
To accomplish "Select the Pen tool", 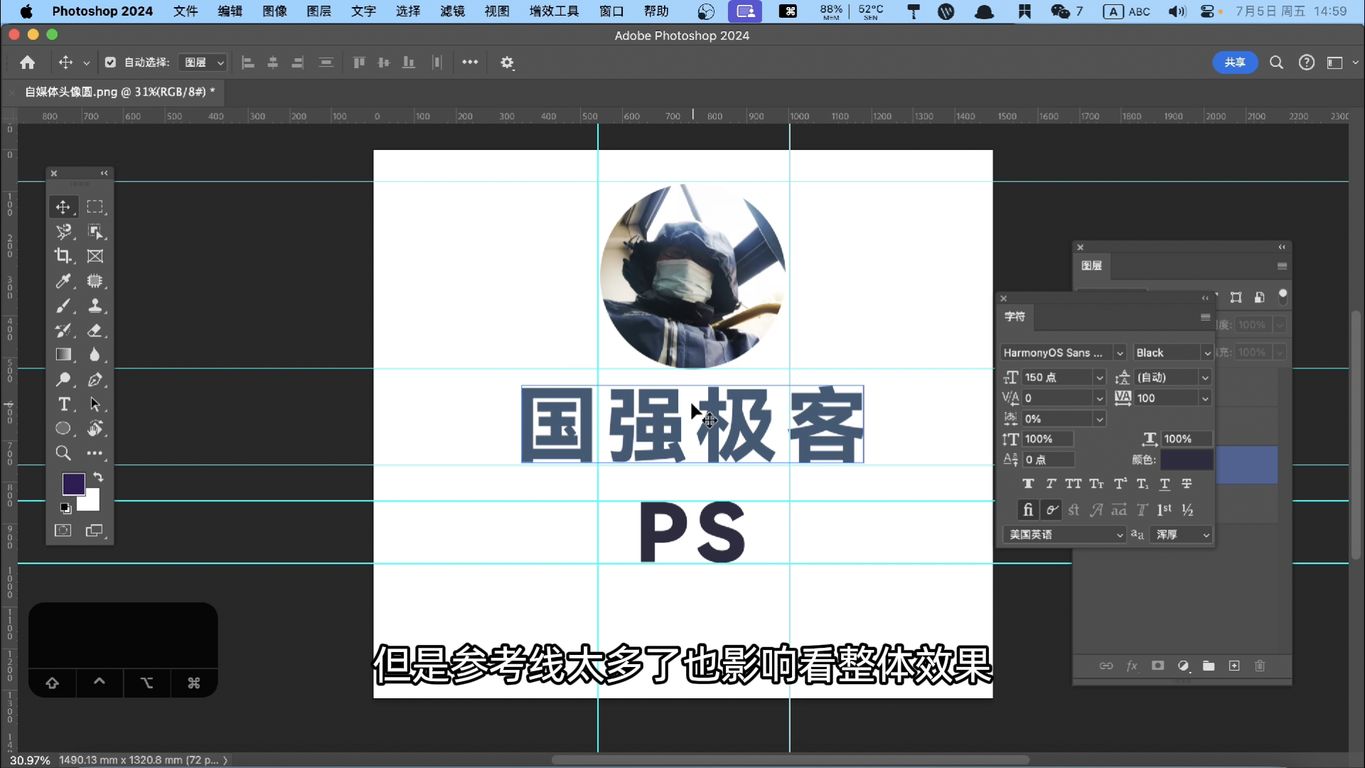I will click(95, 380).
